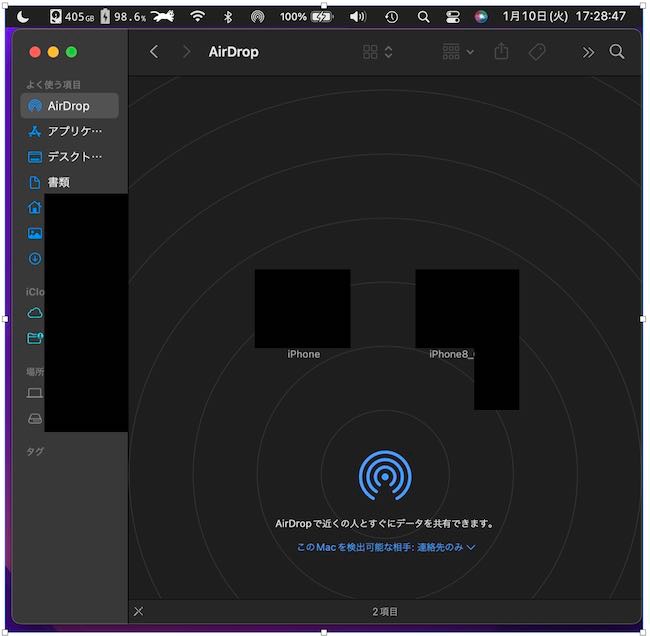Open the Downloads sidebar icon

[35, 258]
